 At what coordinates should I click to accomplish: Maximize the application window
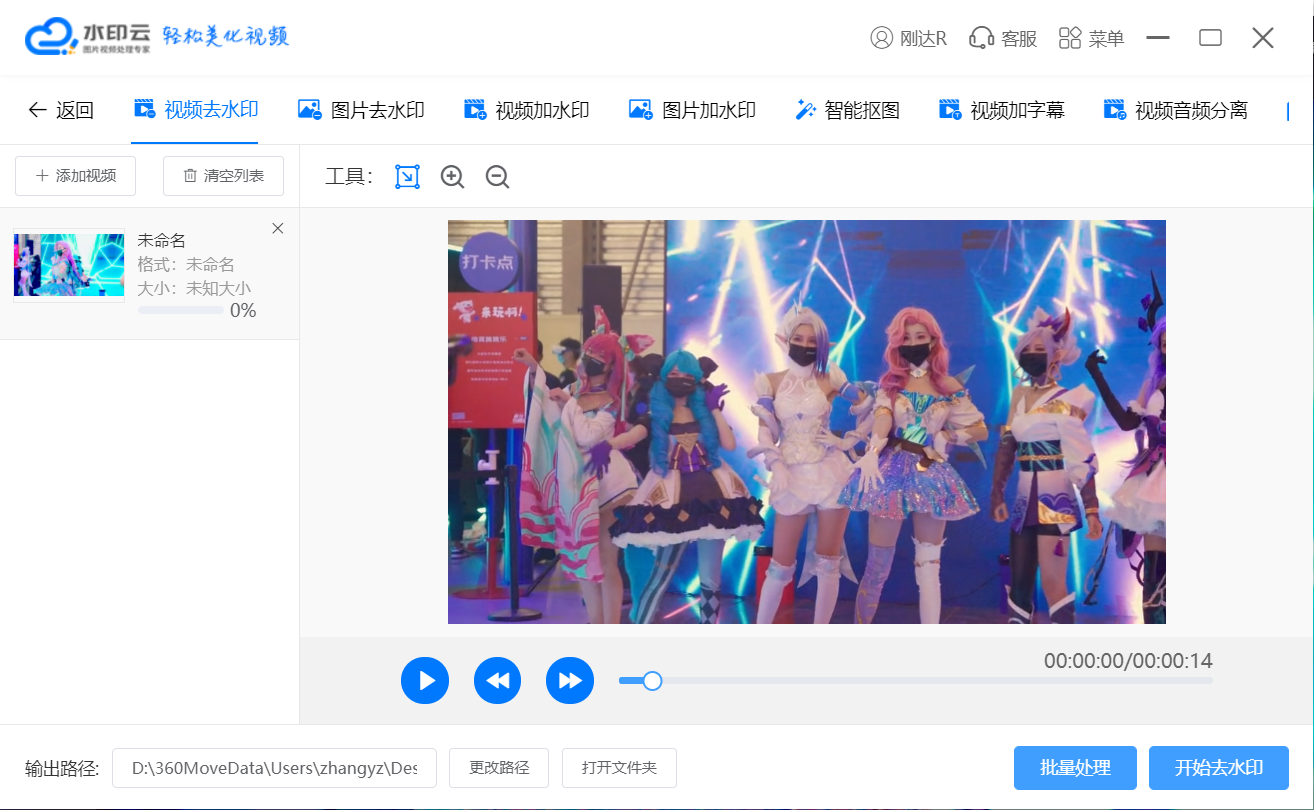pyautogui.click(x=1211, y=38)
